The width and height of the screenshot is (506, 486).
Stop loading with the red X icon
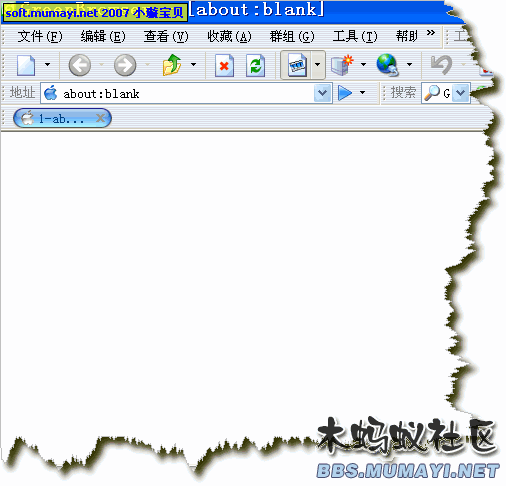[x=224, y=65]
